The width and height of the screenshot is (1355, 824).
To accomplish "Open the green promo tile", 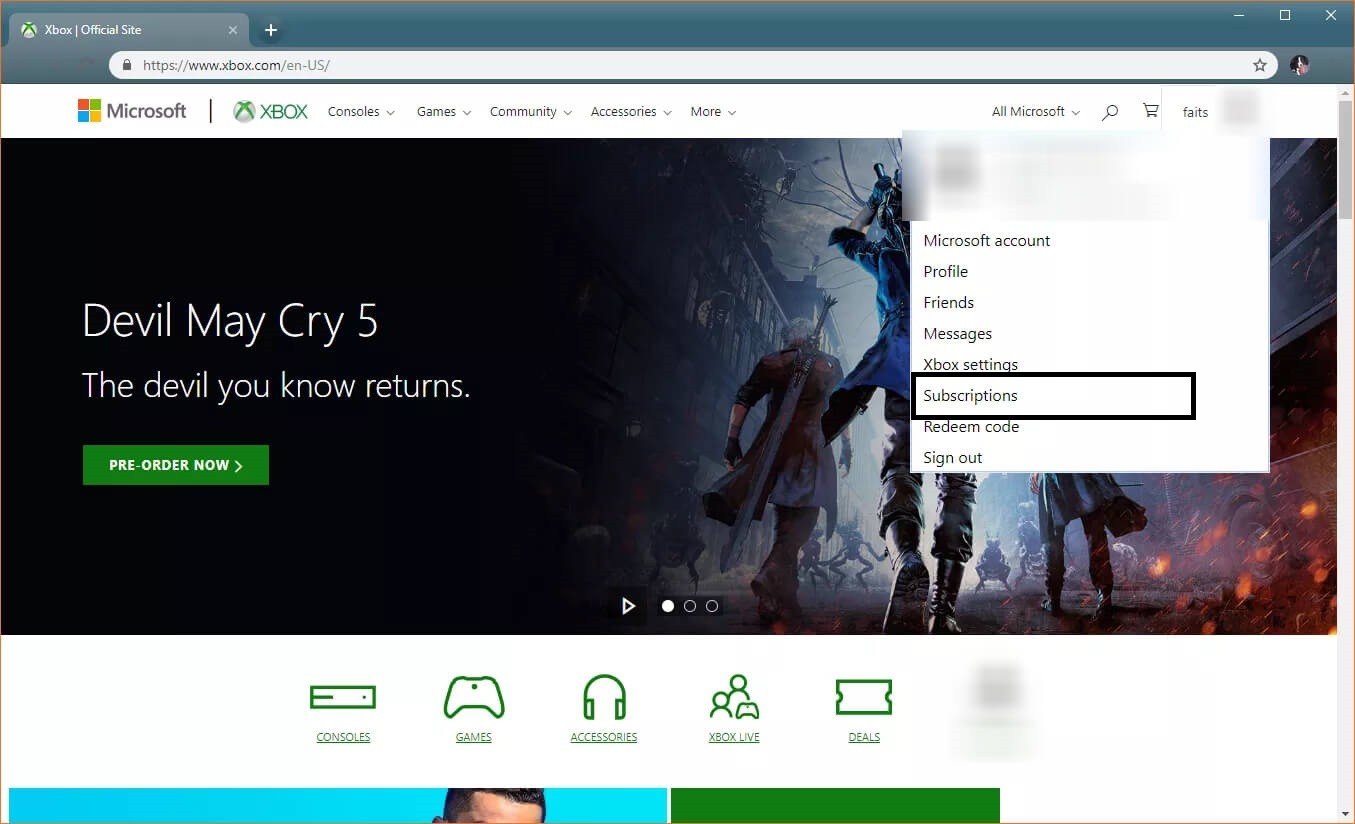I will pos(835,805).
